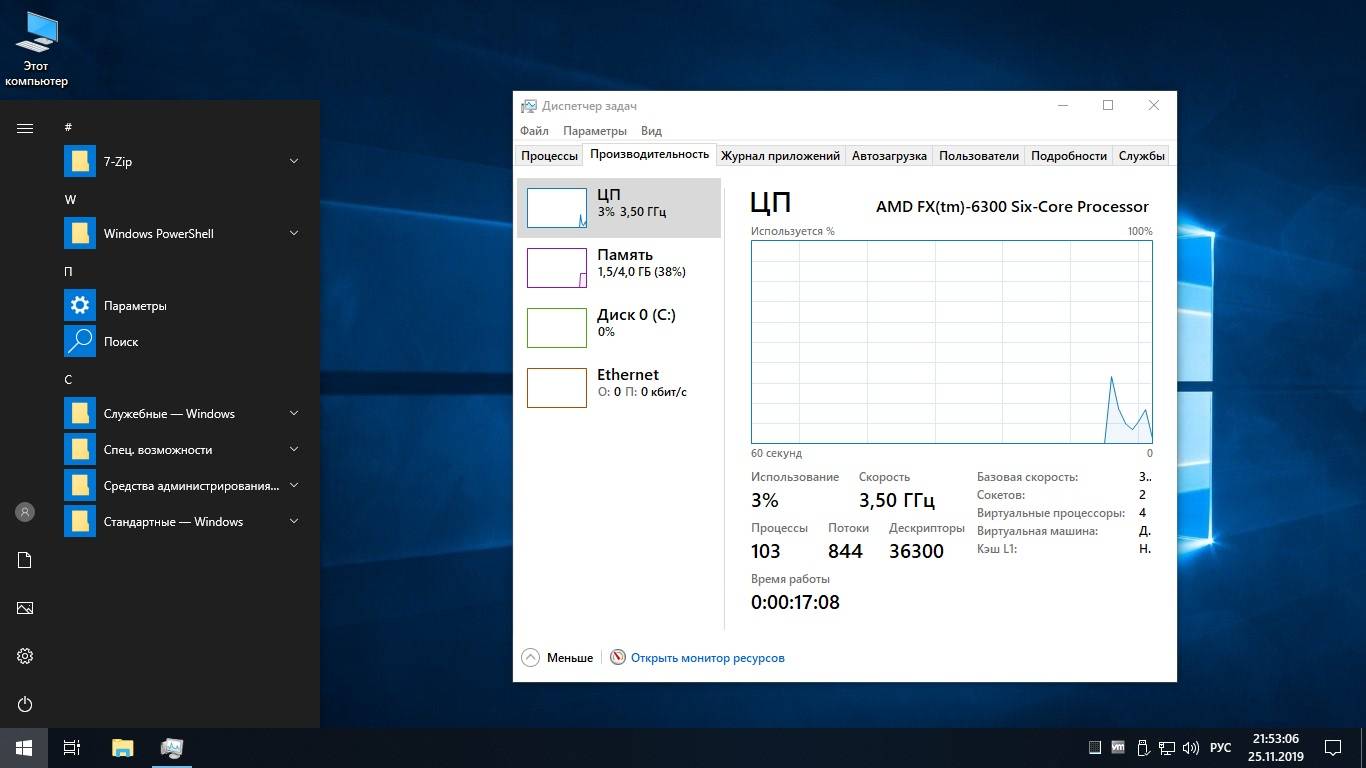Select the Производительность tab
1366x768 pixels.
click(x=649, y=154)
